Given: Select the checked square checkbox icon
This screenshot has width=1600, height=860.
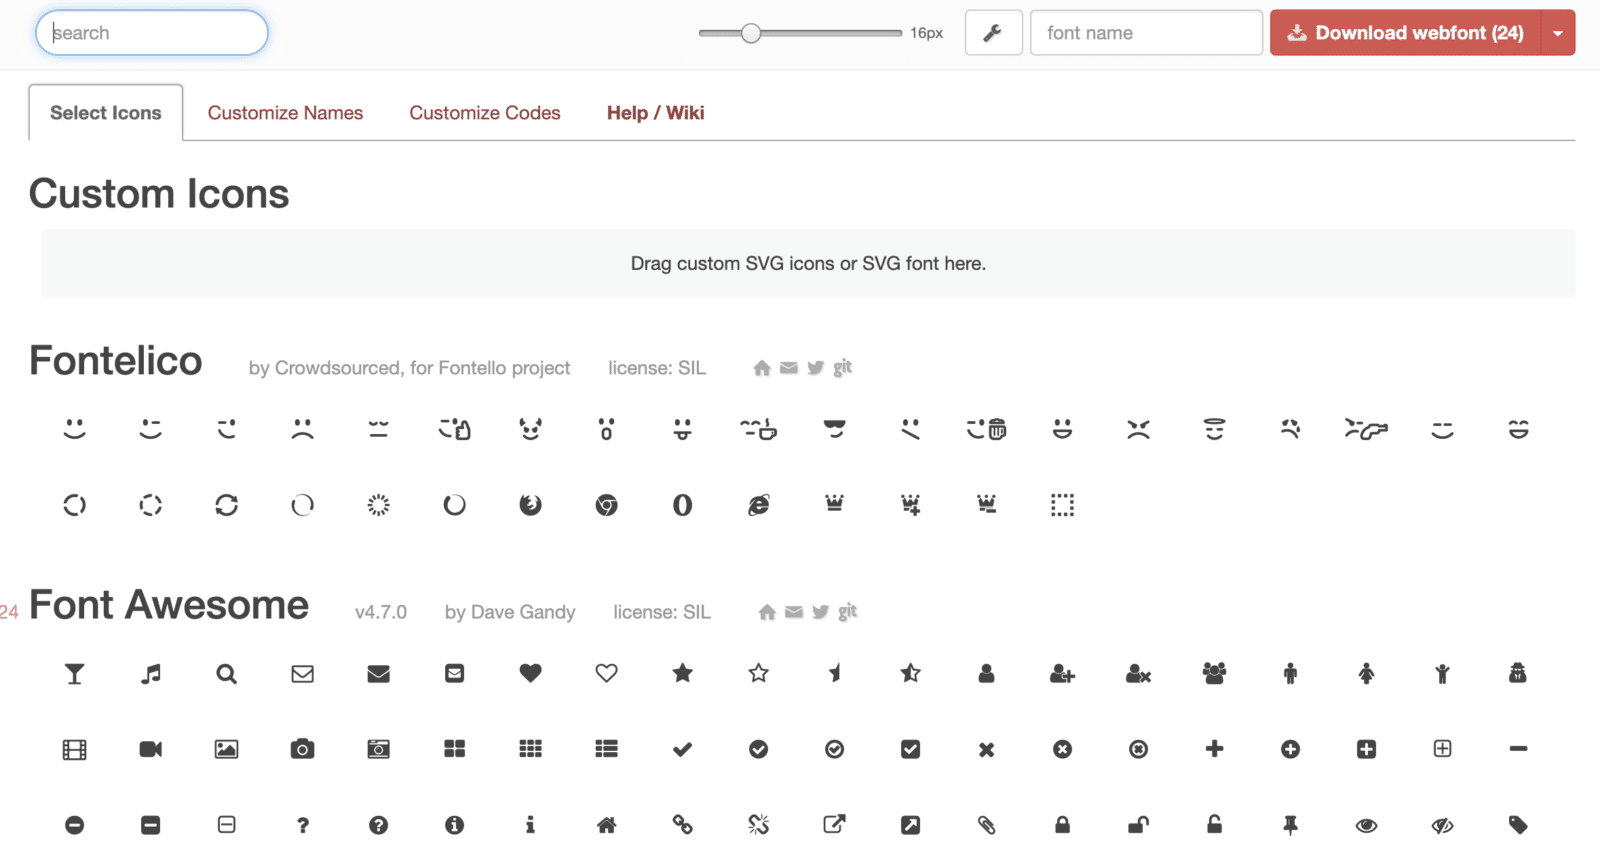Looking at the screenshot, I should point(910,749).
